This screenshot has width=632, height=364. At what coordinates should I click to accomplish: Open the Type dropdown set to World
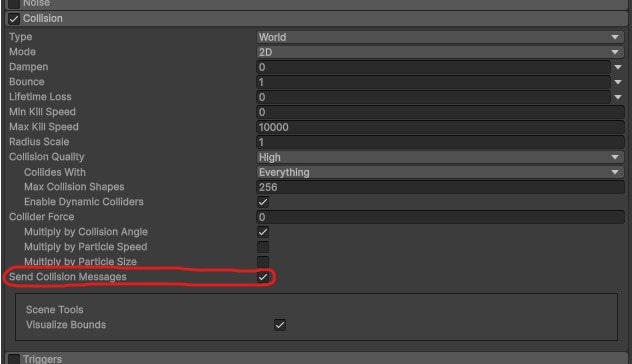440,37
